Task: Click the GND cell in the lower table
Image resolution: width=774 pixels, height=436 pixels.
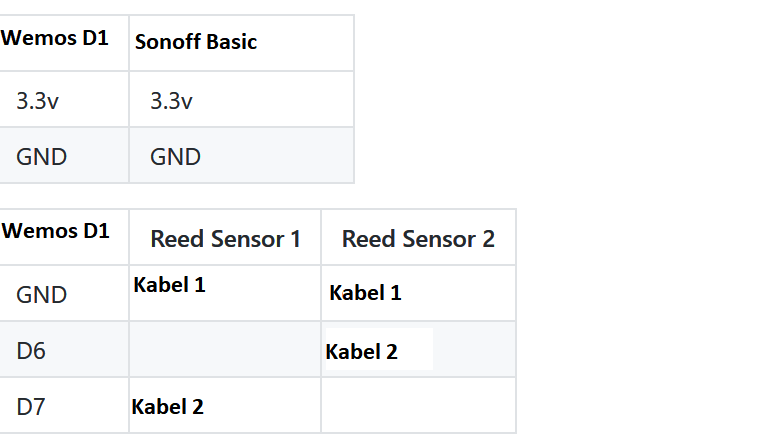Action: (41, 294)
